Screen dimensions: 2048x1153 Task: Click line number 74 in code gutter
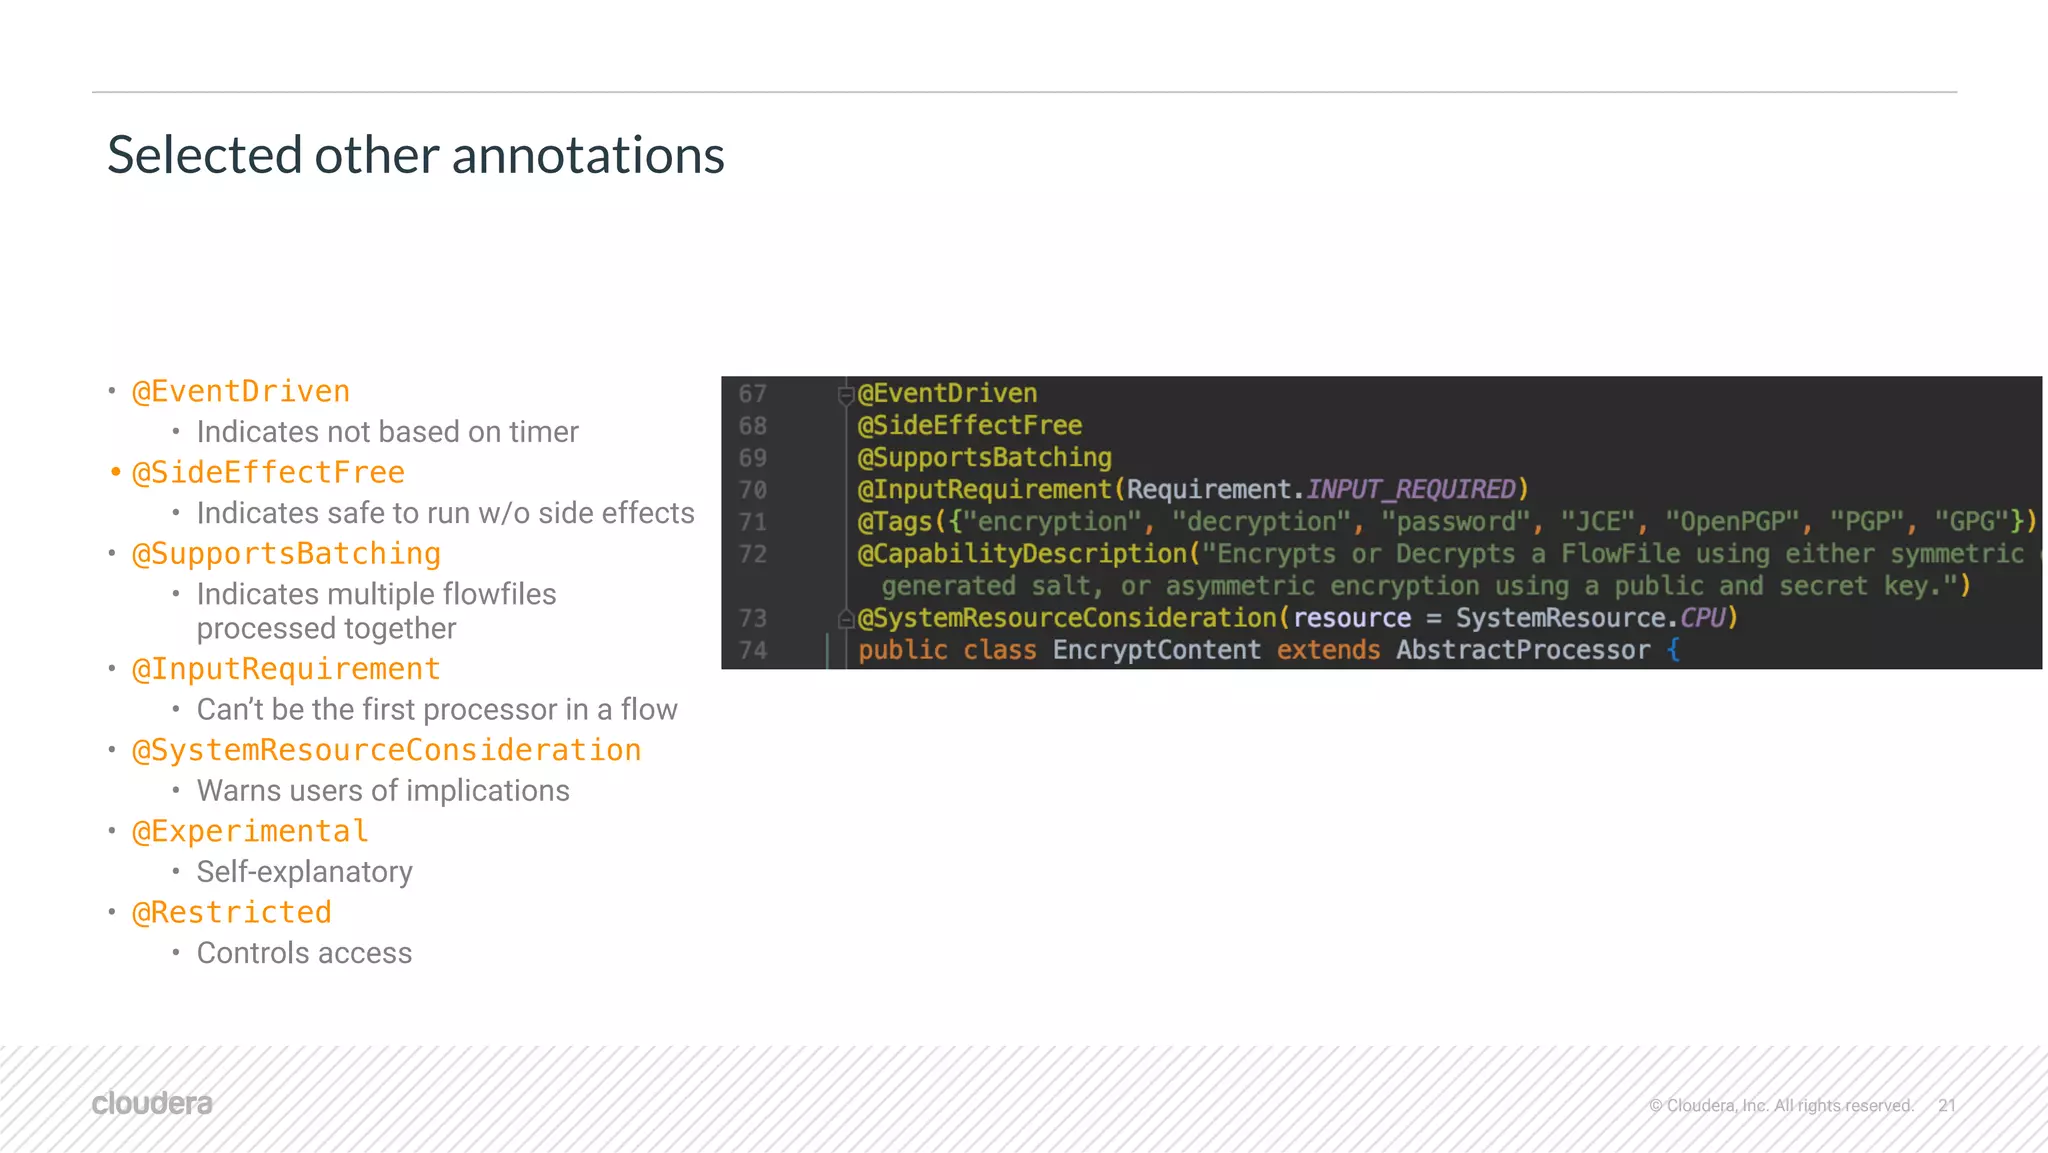pos(753,650)
